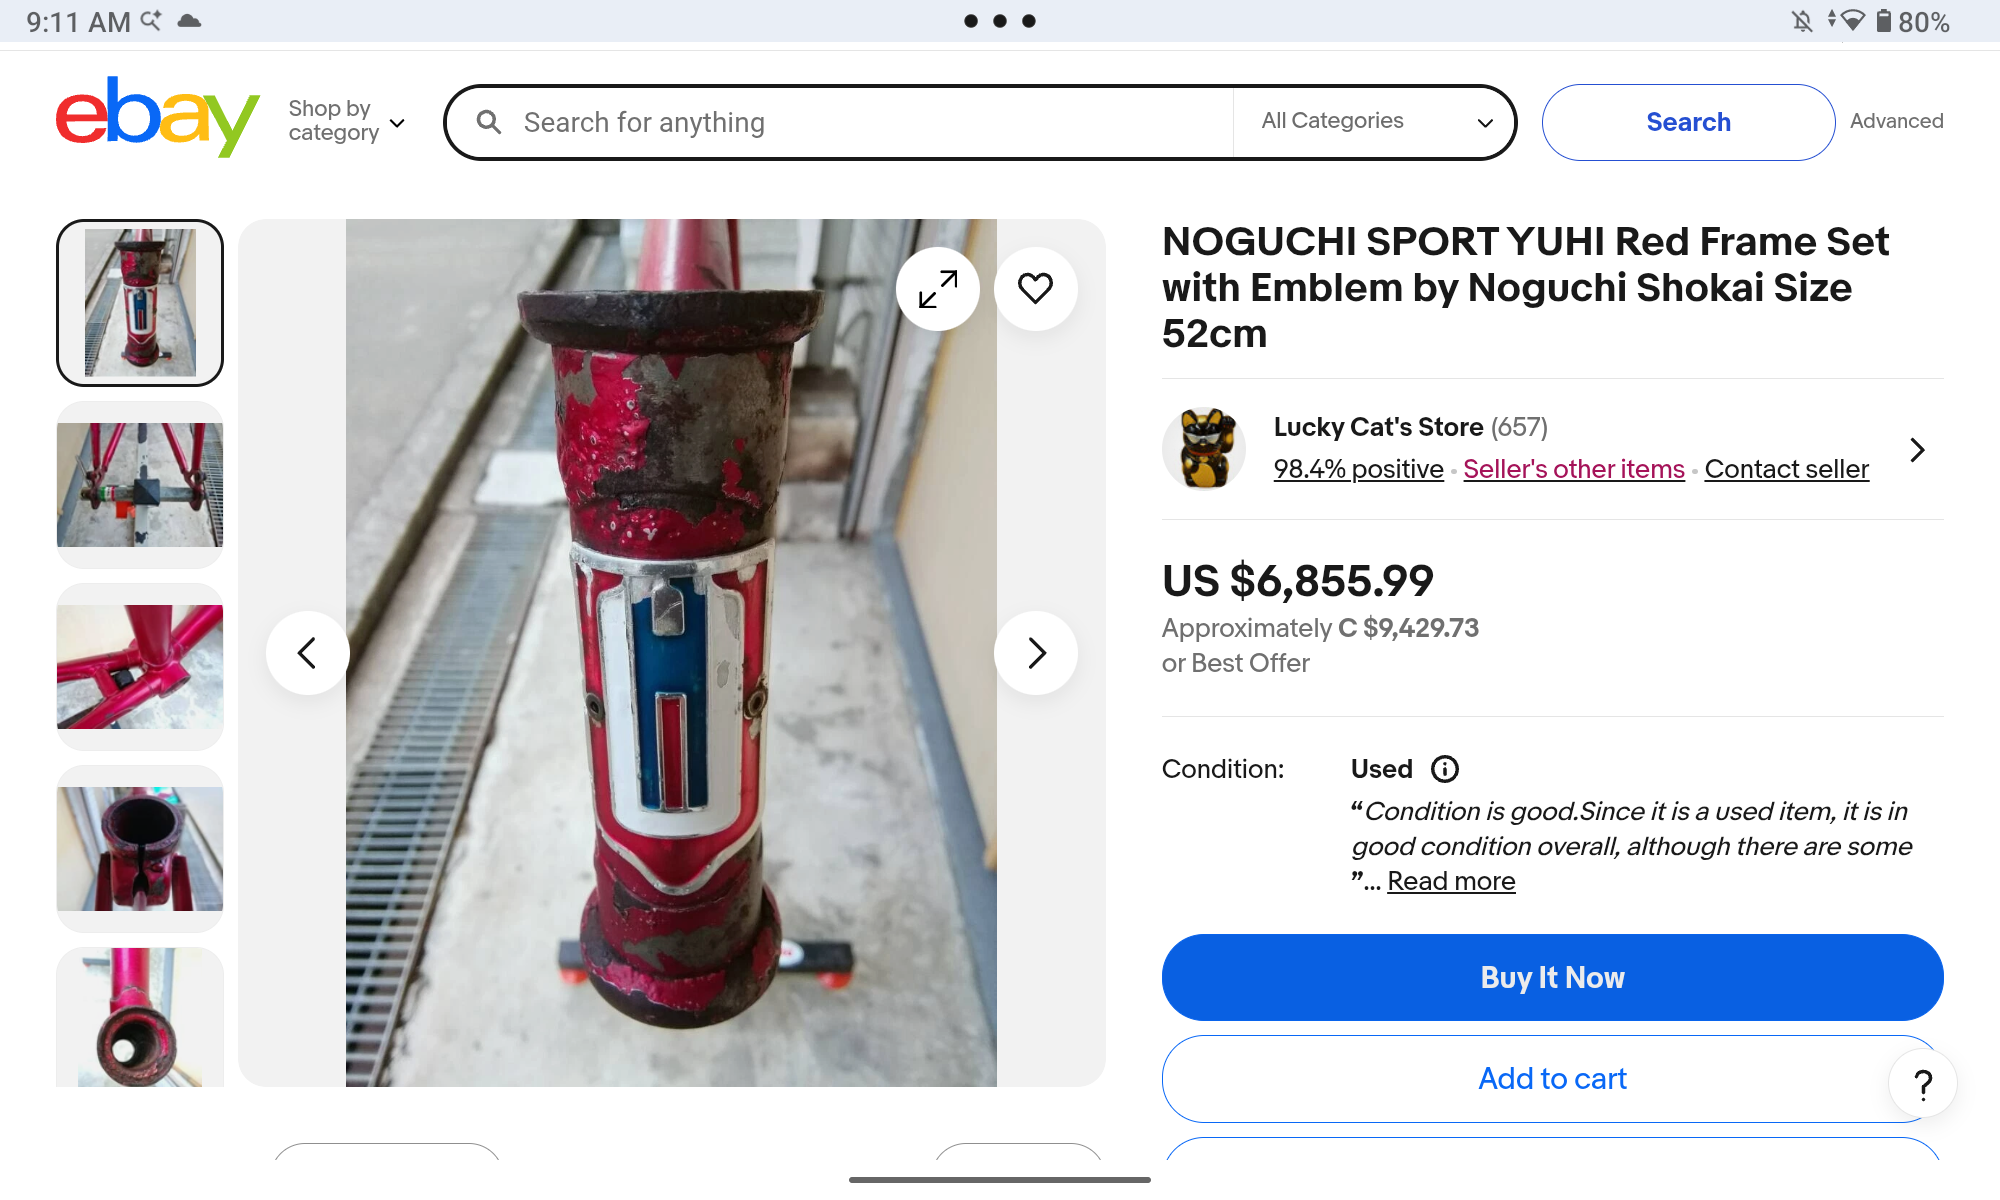Add the frame set to cart
Screen dimensions: 2000x1200
(x=1552, y=1079)
